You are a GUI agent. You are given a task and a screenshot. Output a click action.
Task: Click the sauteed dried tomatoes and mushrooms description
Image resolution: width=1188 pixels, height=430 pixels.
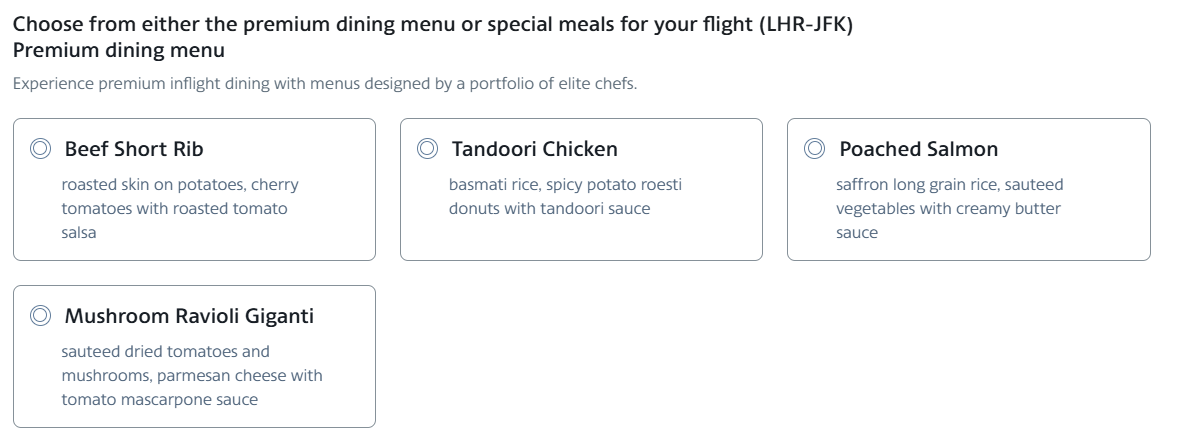192,375
